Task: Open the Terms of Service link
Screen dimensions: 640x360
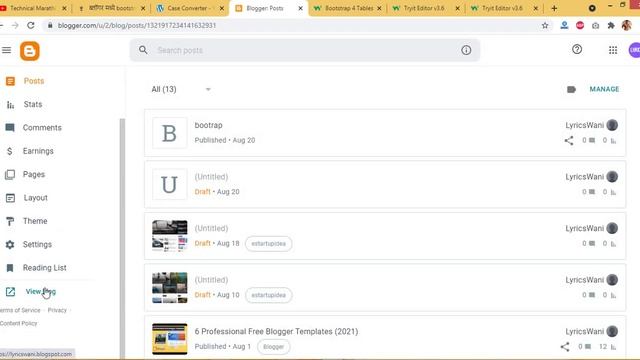Action: (20, 310)
